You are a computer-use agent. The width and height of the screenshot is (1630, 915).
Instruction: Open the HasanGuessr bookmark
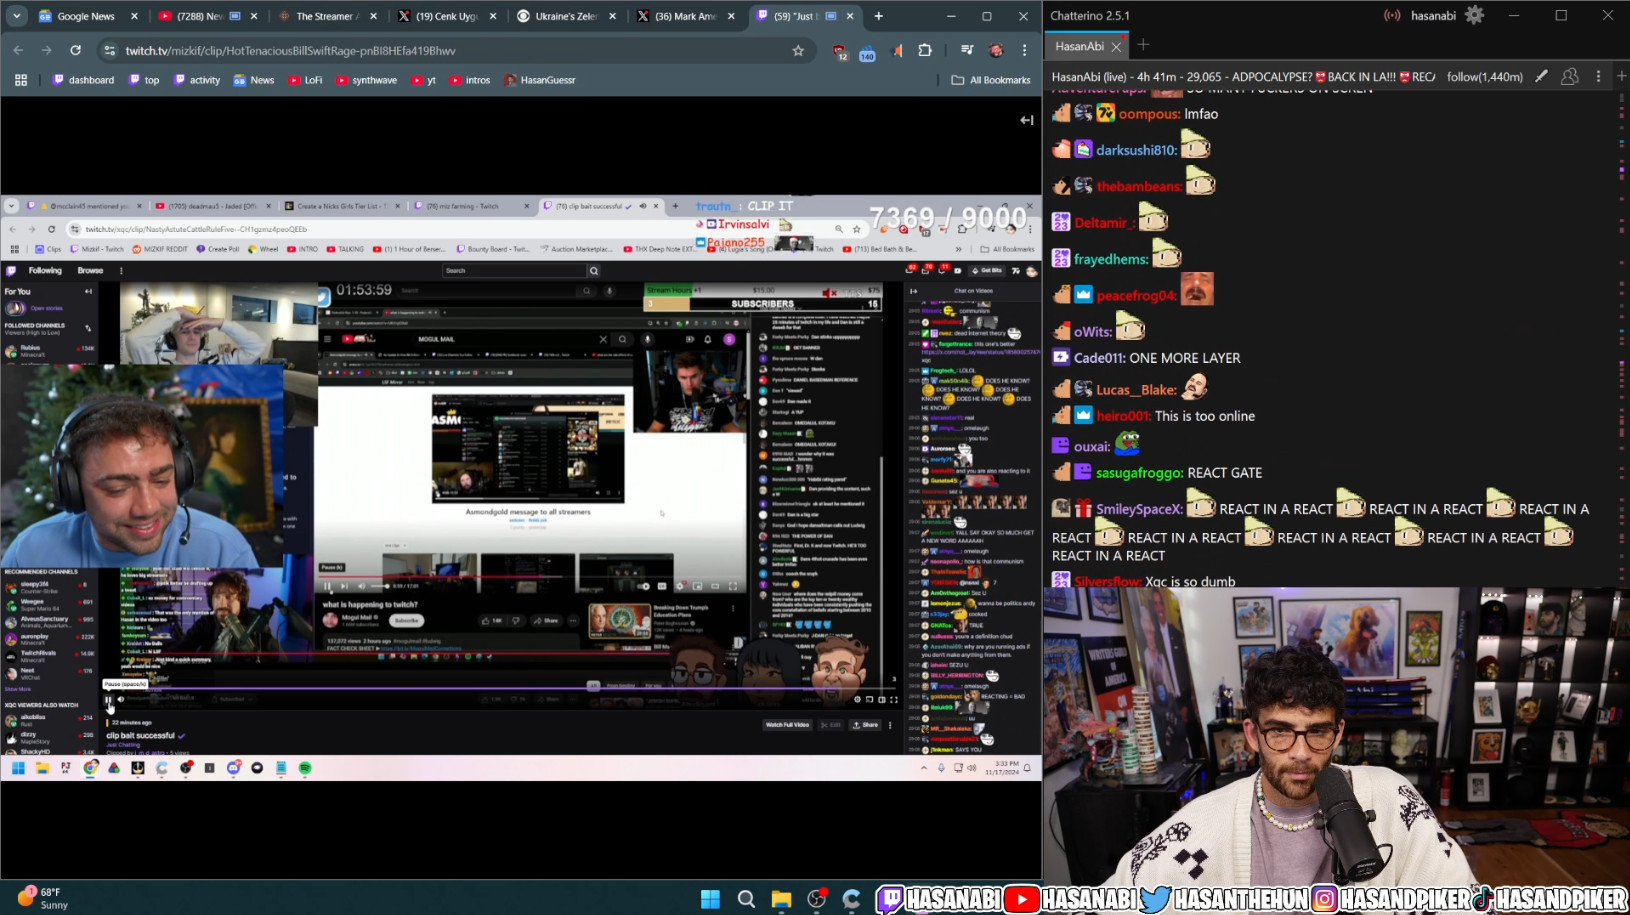coord(540,80)
